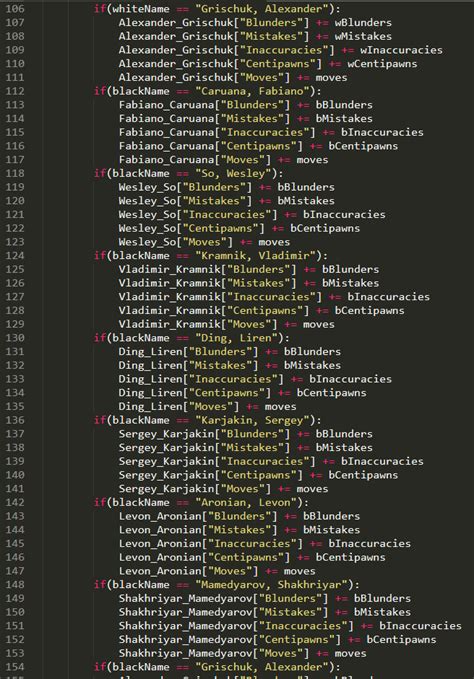Click Ding_Liren on the "Blunders" line
Image resolution: width=474 pixels, height=679 pixels.
pyautogui.click(x=151, y=352)
